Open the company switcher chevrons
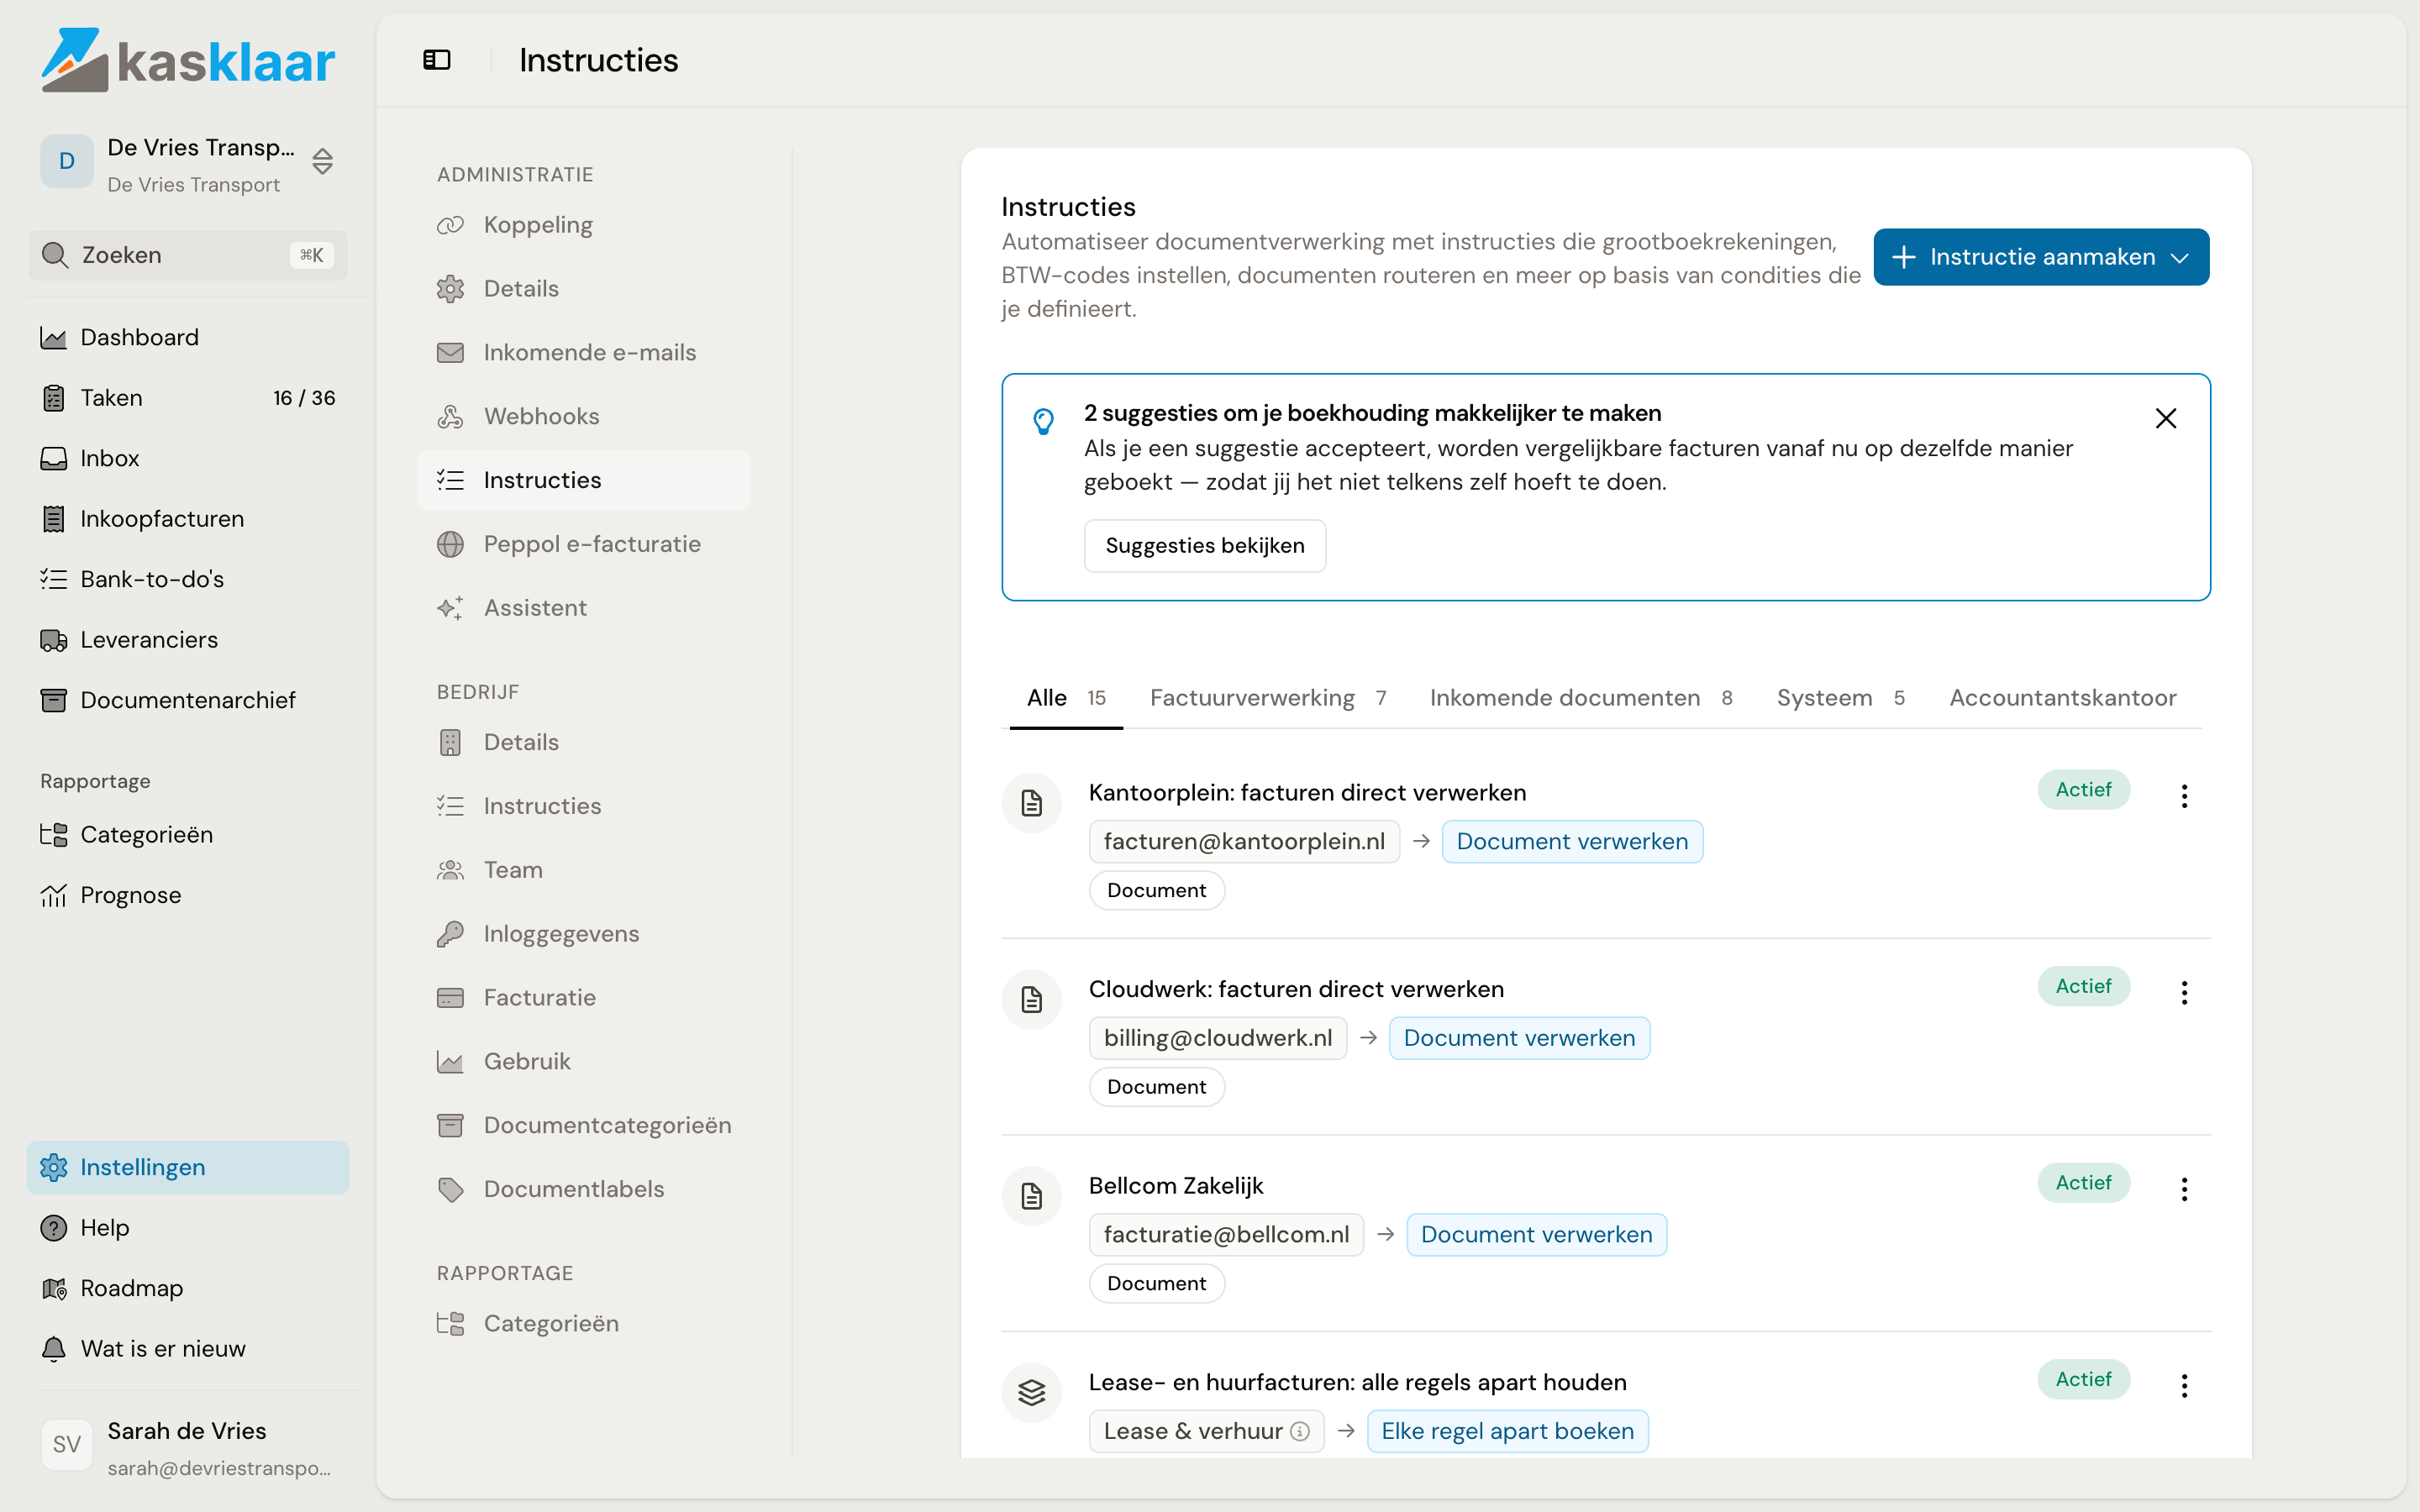The width and height of the screenshot is (2420, 1512). click(322, 161)
